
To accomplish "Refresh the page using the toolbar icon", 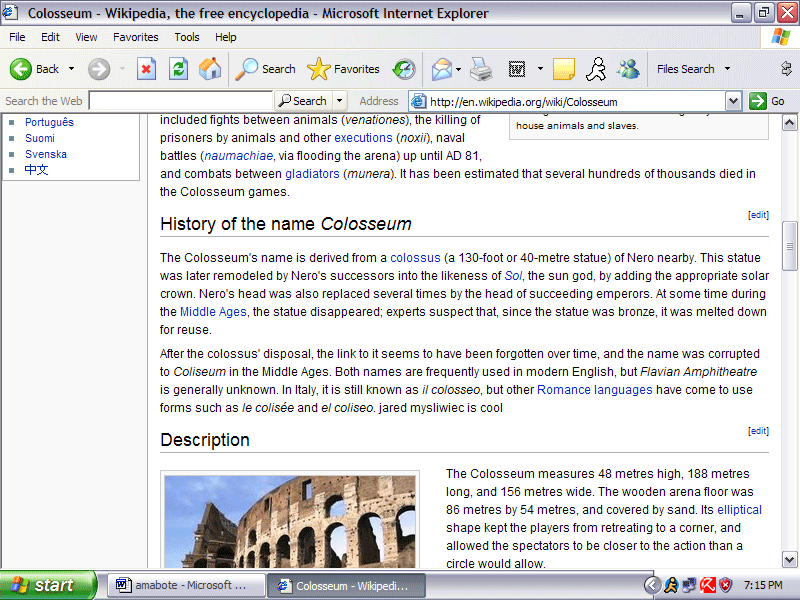I will pyautogui.click(x=179, y=69).
